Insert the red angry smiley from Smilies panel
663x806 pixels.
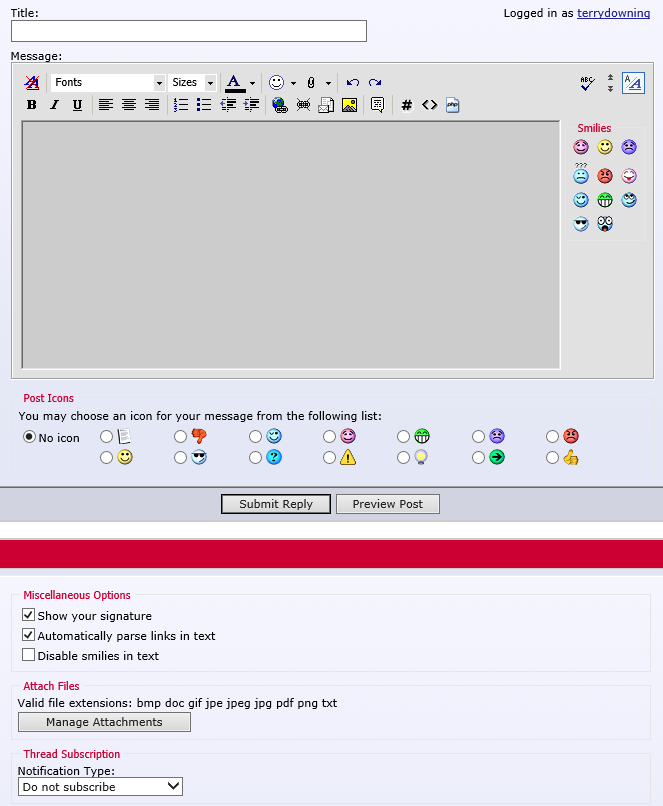point(605,176)
